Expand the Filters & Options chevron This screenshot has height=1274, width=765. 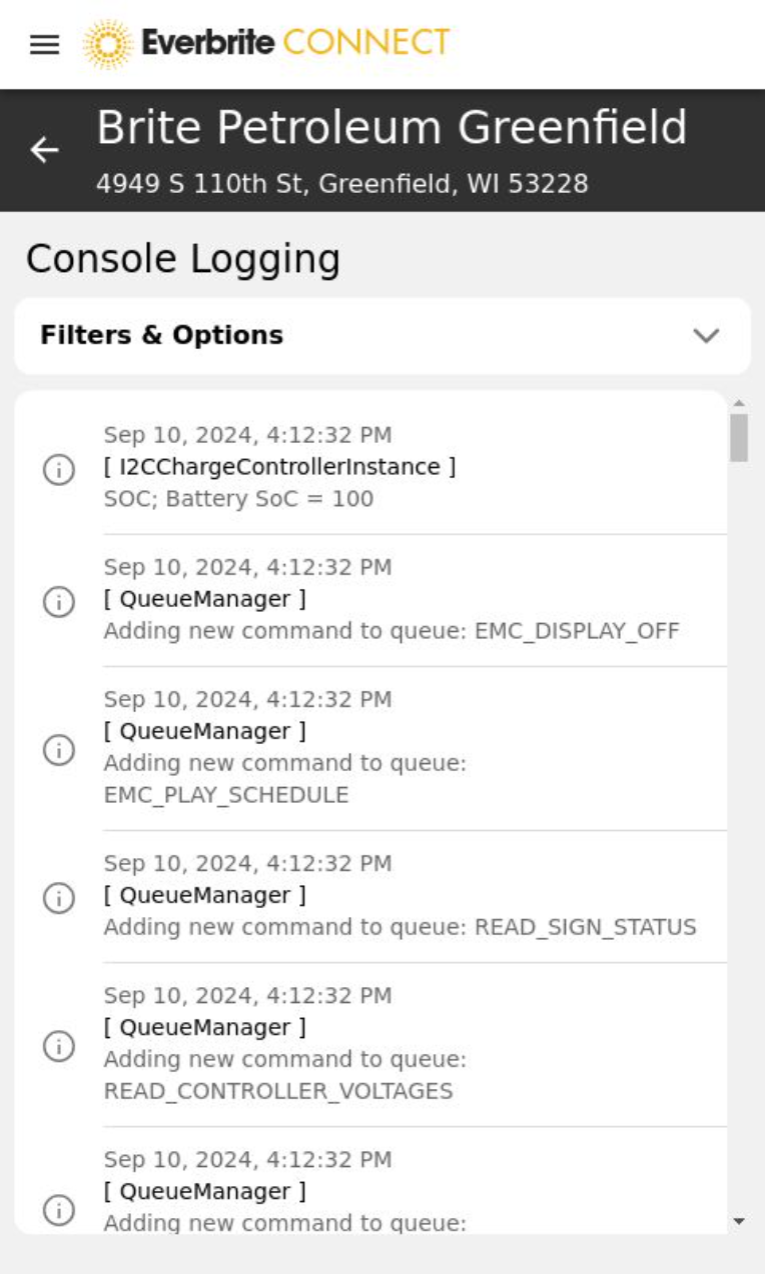tap(706, 336)
